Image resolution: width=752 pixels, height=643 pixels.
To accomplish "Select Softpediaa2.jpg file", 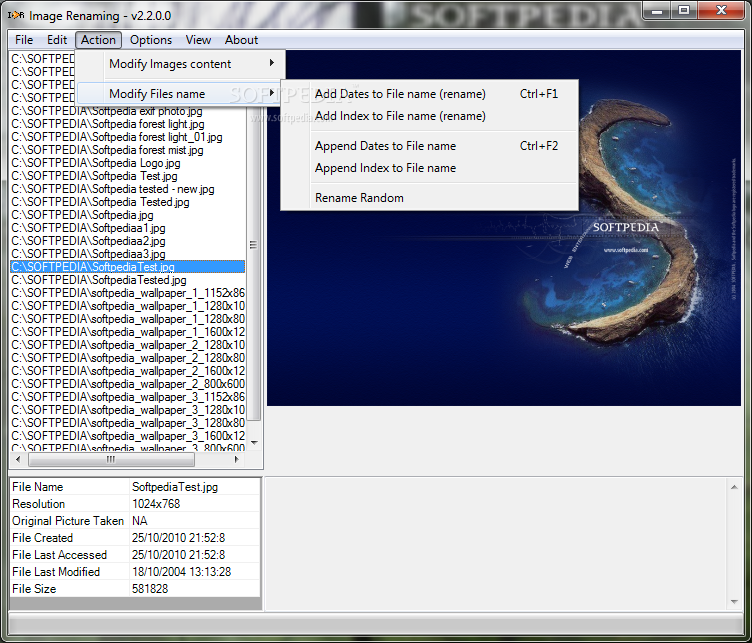I will 128,241.
